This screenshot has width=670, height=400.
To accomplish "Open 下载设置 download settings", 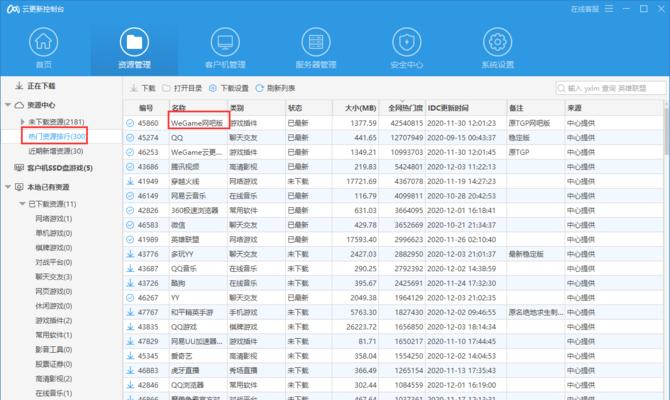I will 229,88.
